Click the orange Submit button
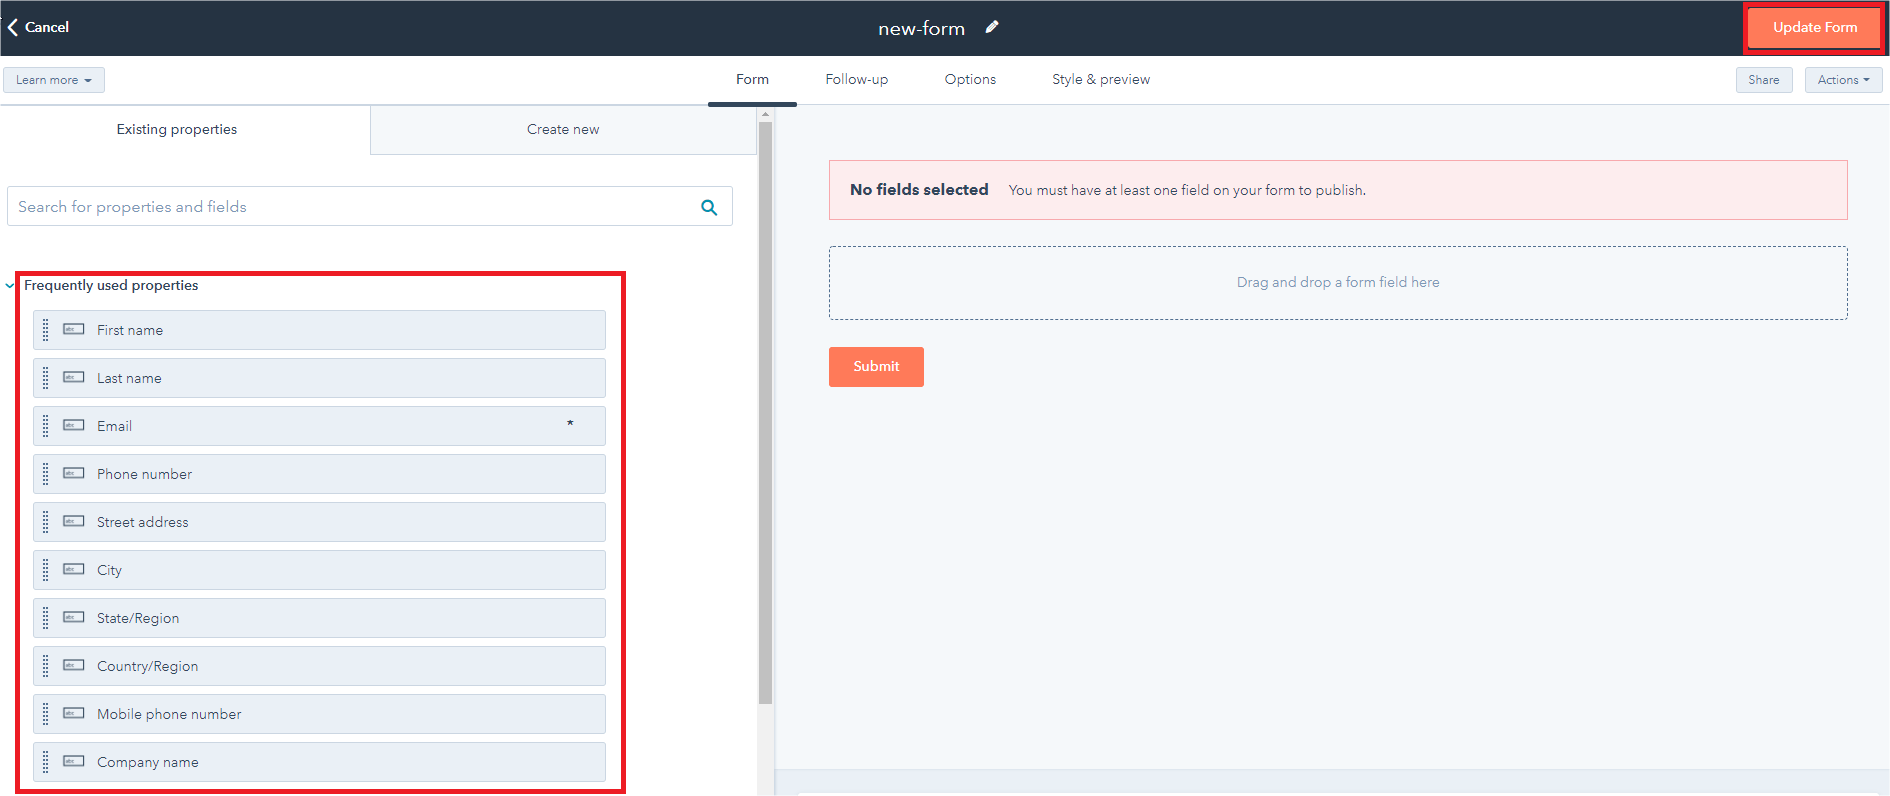The image size is (1890, 796). (x=876, y=367)
